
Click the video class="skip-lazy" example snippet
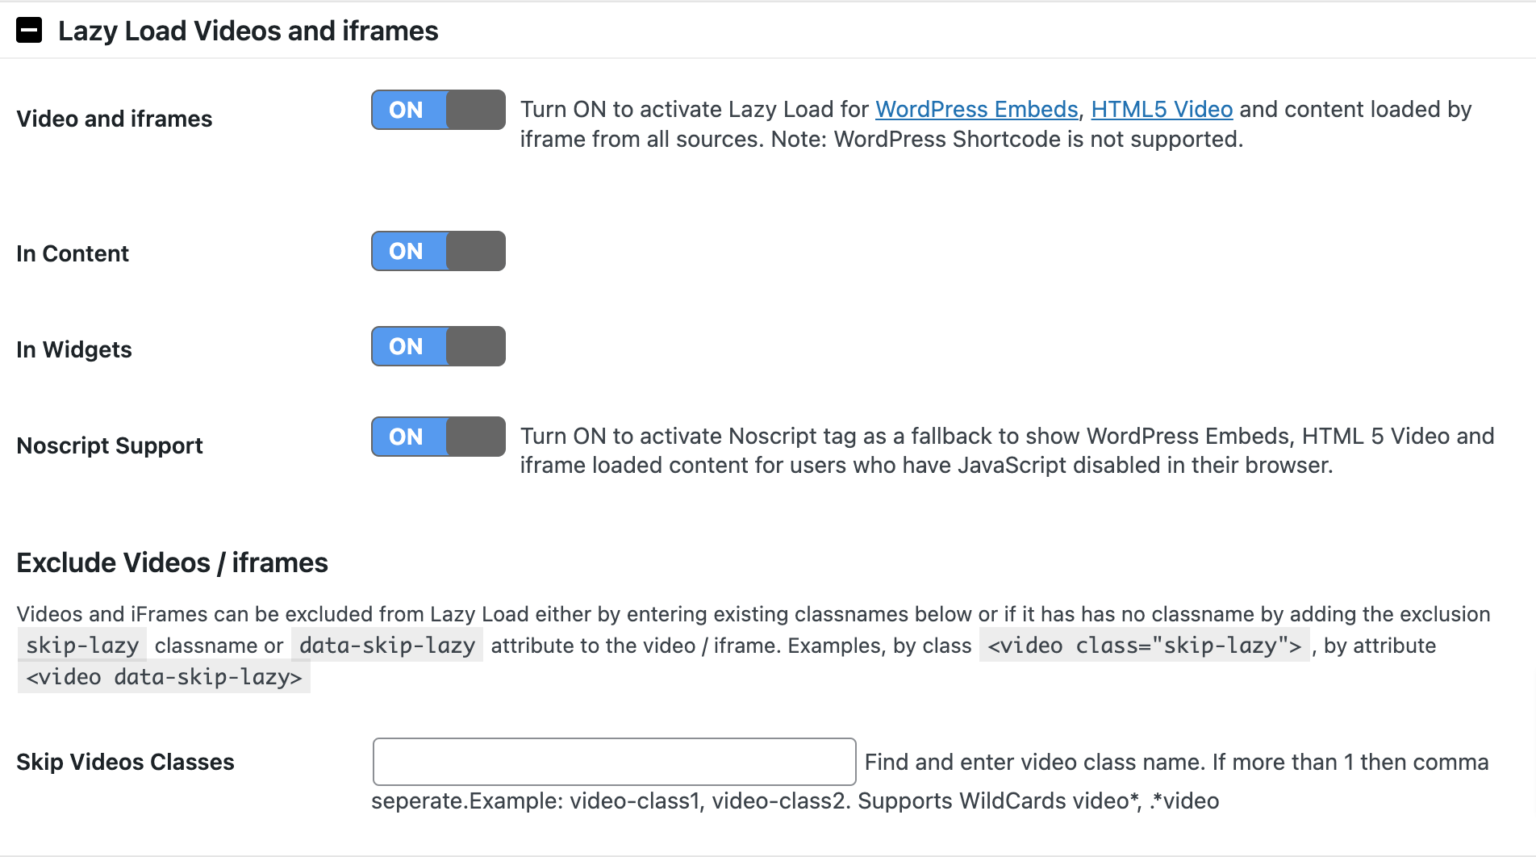(x=1143, y=645)
